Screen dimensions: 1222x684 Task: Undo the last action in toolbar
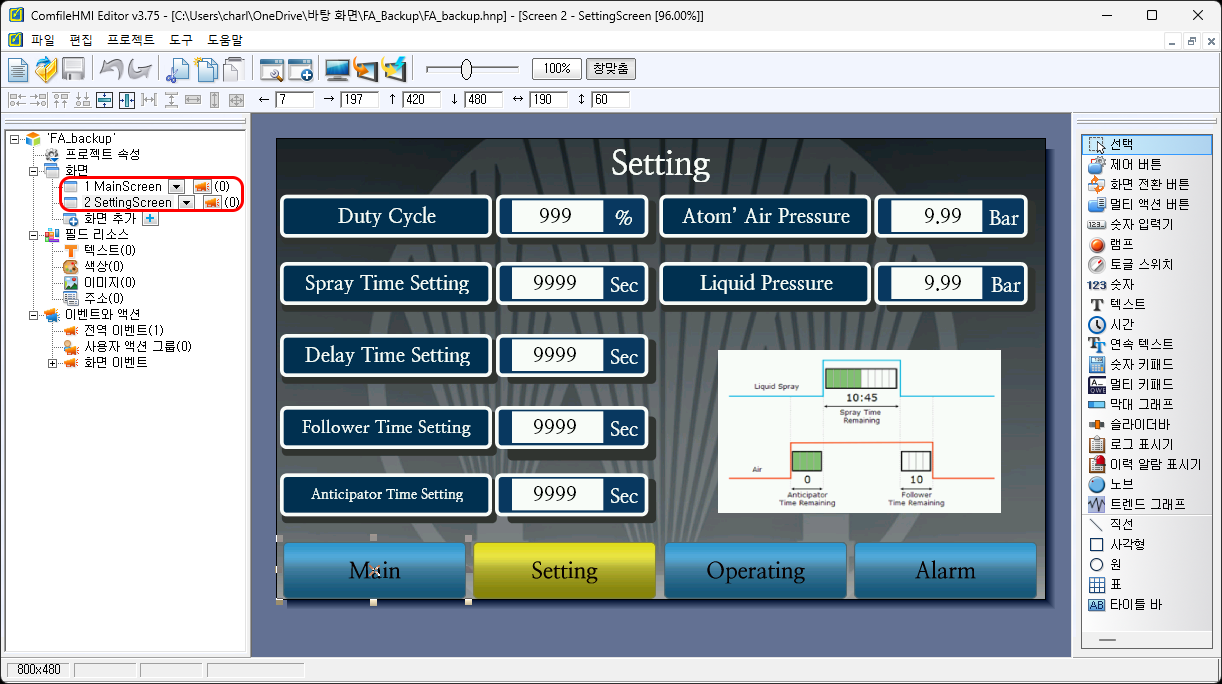click(x=111, y=69)
